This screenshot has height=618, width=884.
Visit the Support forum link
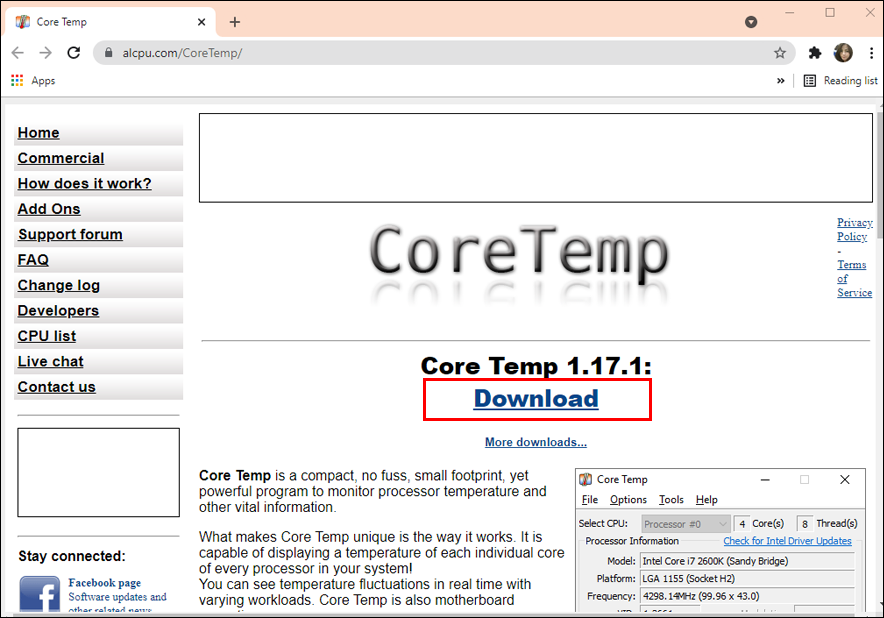click(70, 234)
